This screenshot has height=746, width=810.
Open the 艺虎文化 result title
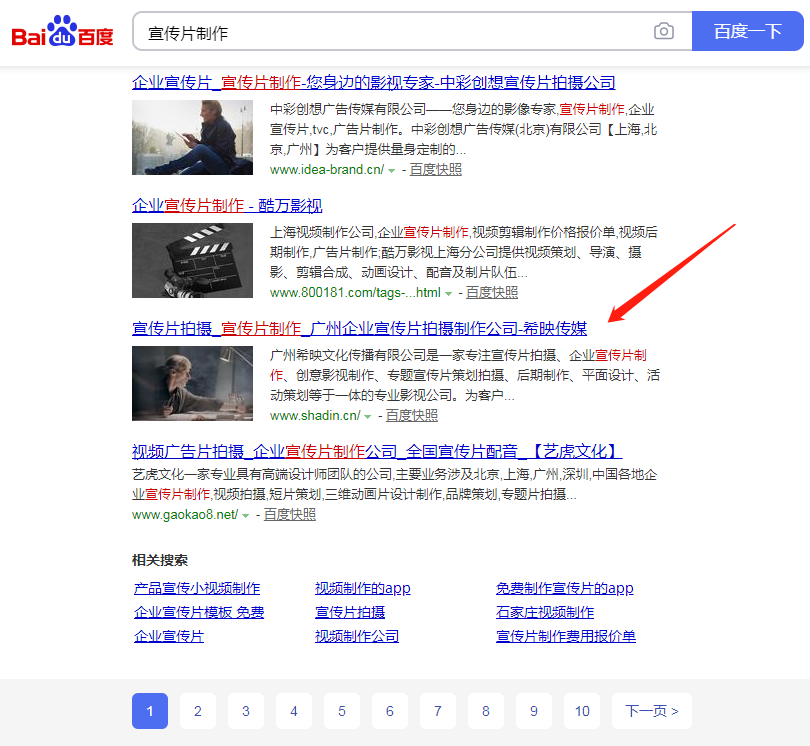(x=377, y=451)
